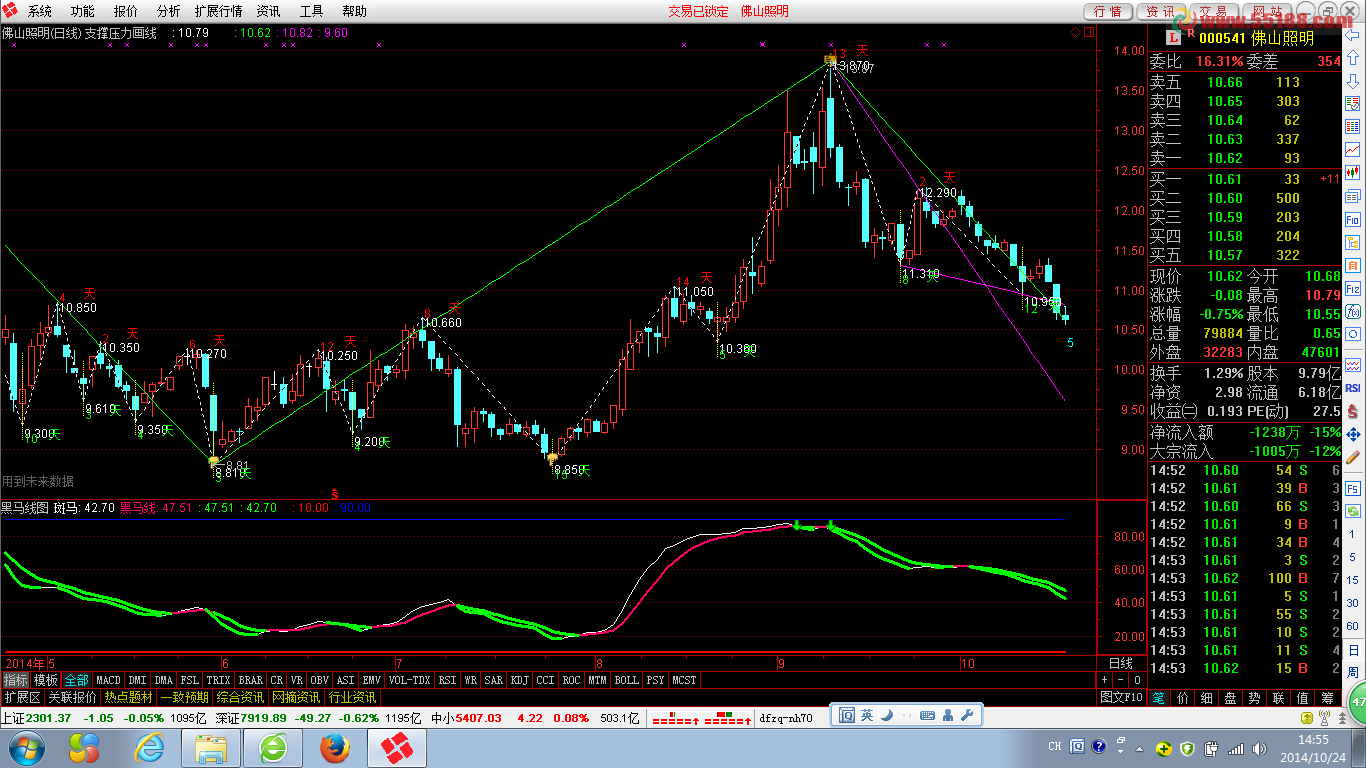
Task: Switch to the BOLL indicator tab
Action: pyautogui.click(x=626, y=680)
